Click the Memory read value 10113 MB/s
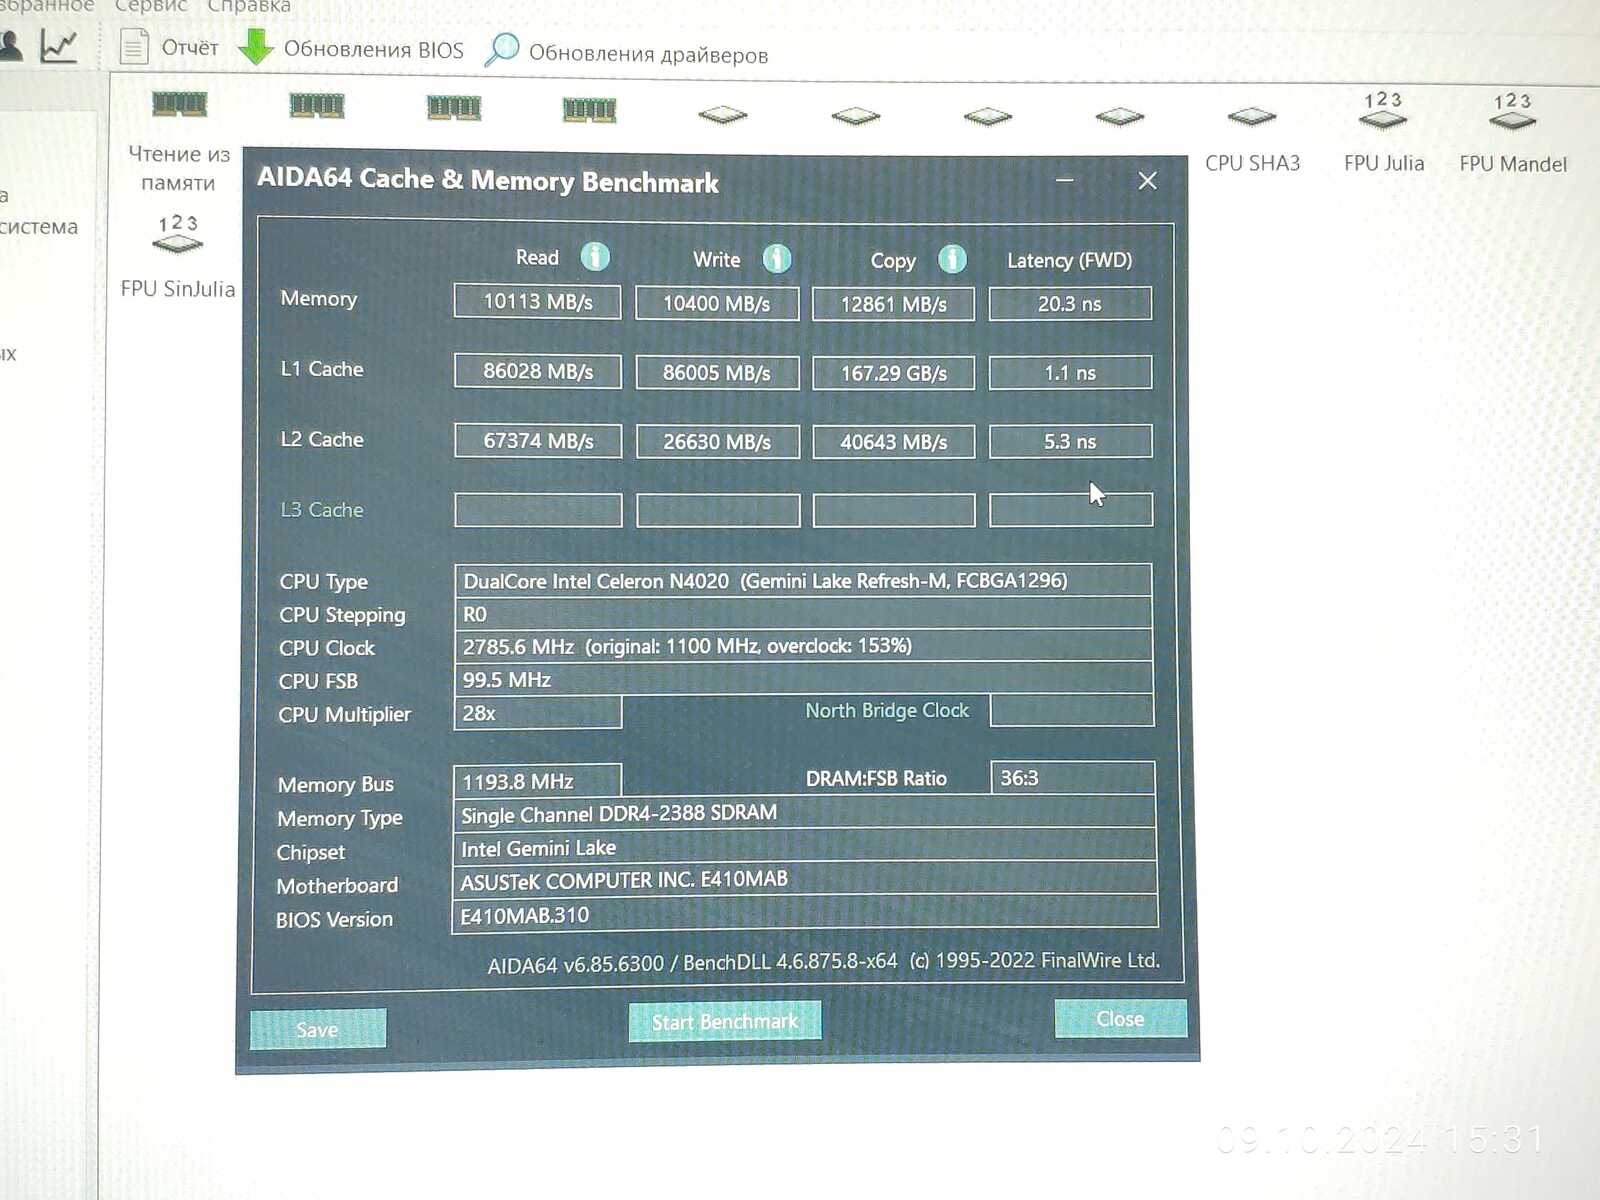The height and width of the screenshot is (1200, 1600). 538,301
